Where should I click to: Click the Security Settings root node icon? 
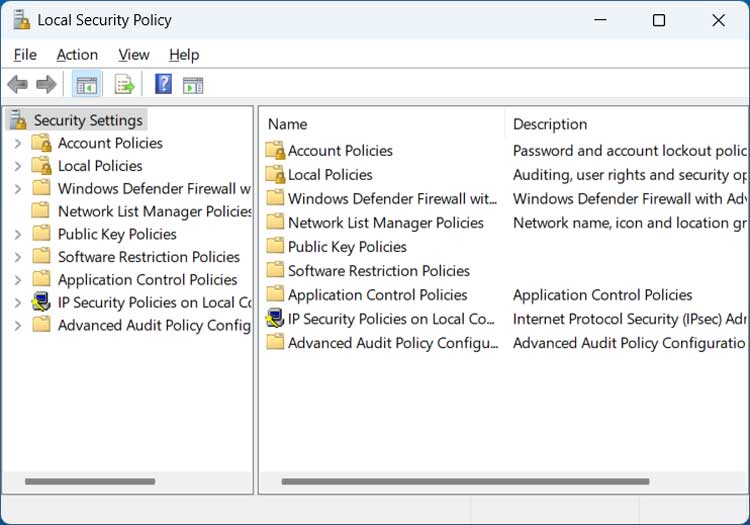coord(18,120)
